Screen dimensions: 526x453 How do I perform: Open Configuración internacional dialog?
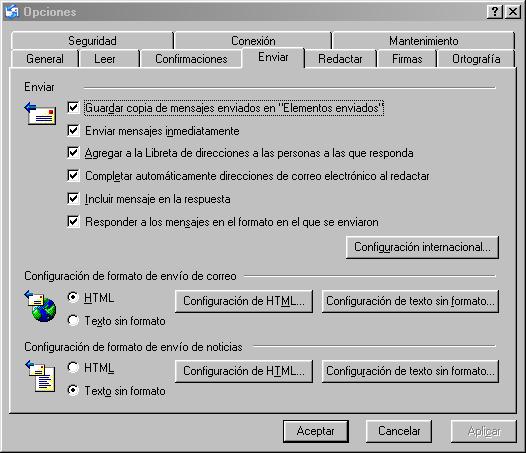coord(422,247)
